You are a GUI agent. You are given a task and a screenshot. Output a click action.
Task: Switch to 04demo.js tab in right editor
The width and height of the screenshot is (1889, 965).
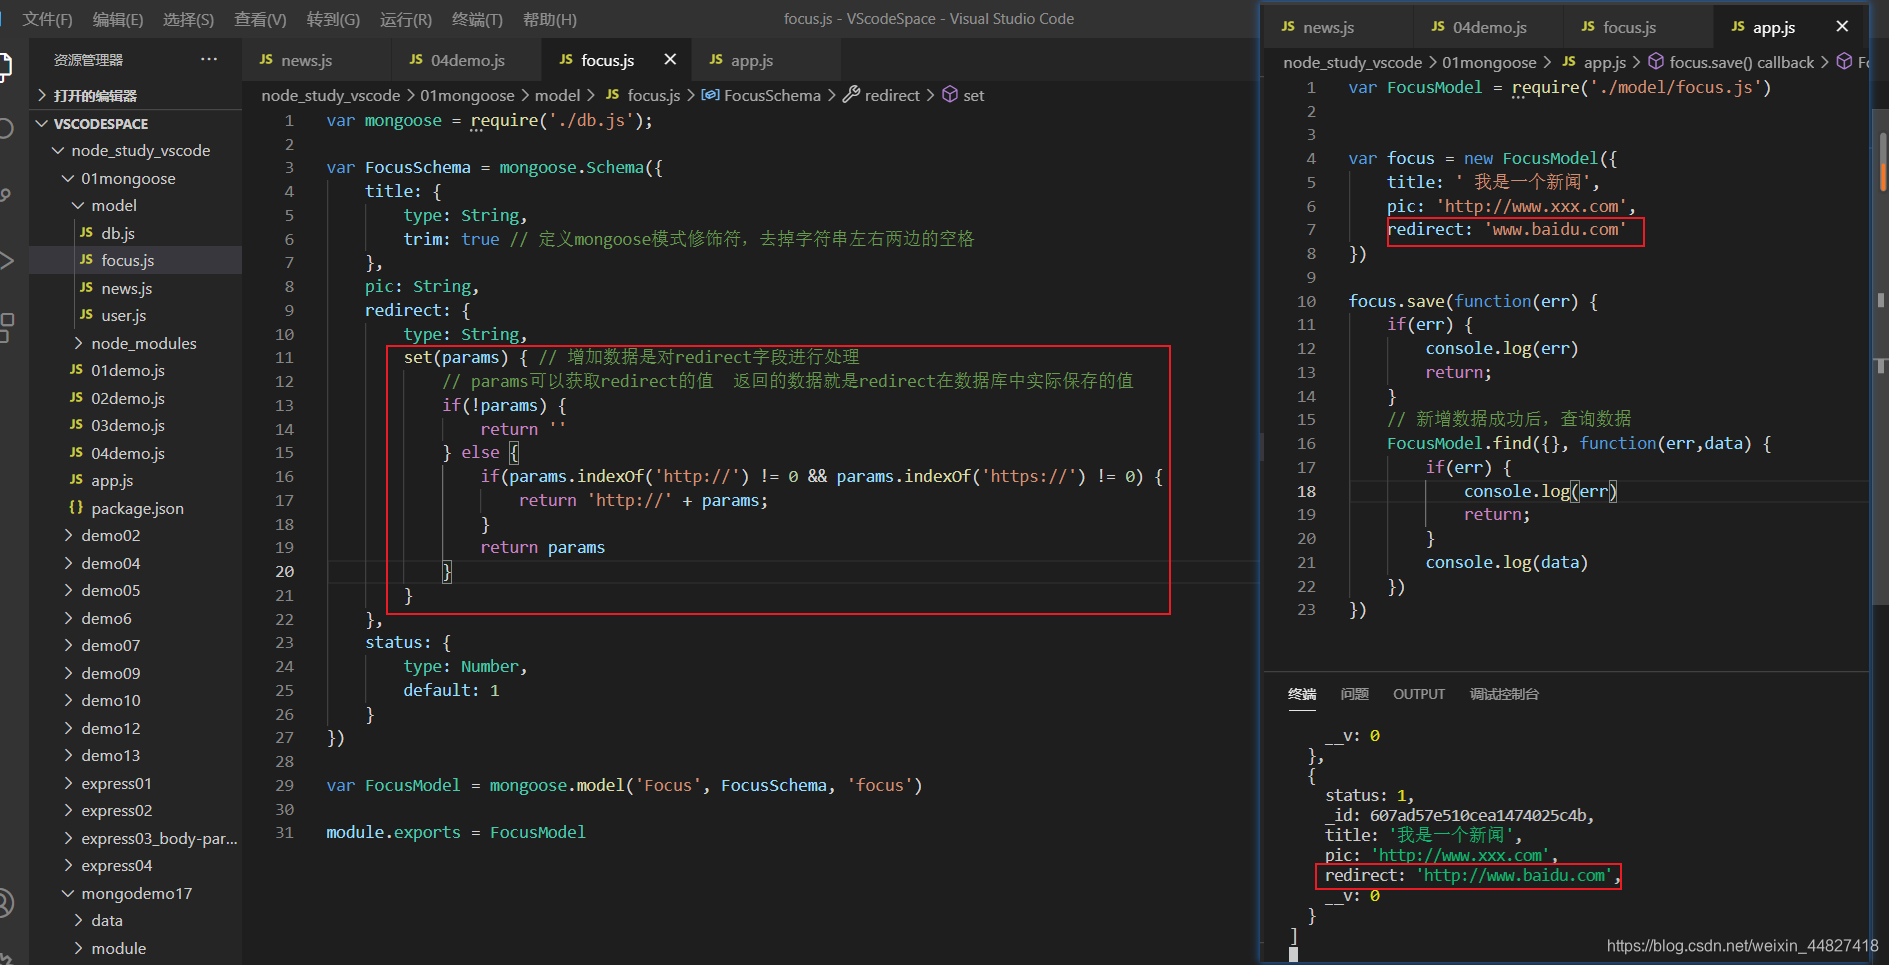[x=1488, y=27]
